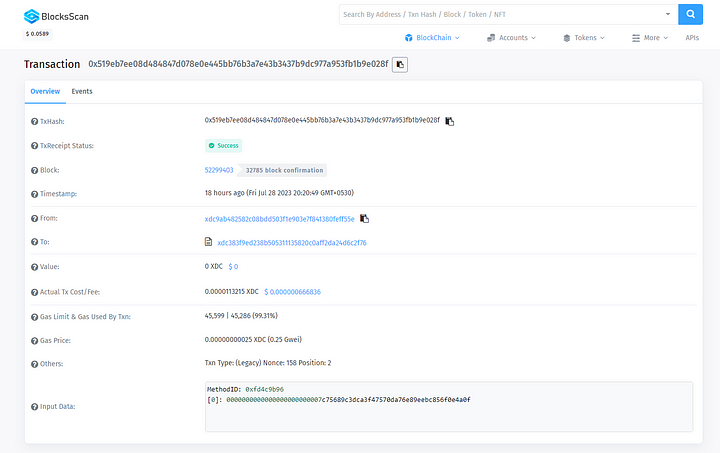Viewport: 720px width, 453px height.
Task: Click the help icon next to Input Data
Action: [x=35, y=406]
